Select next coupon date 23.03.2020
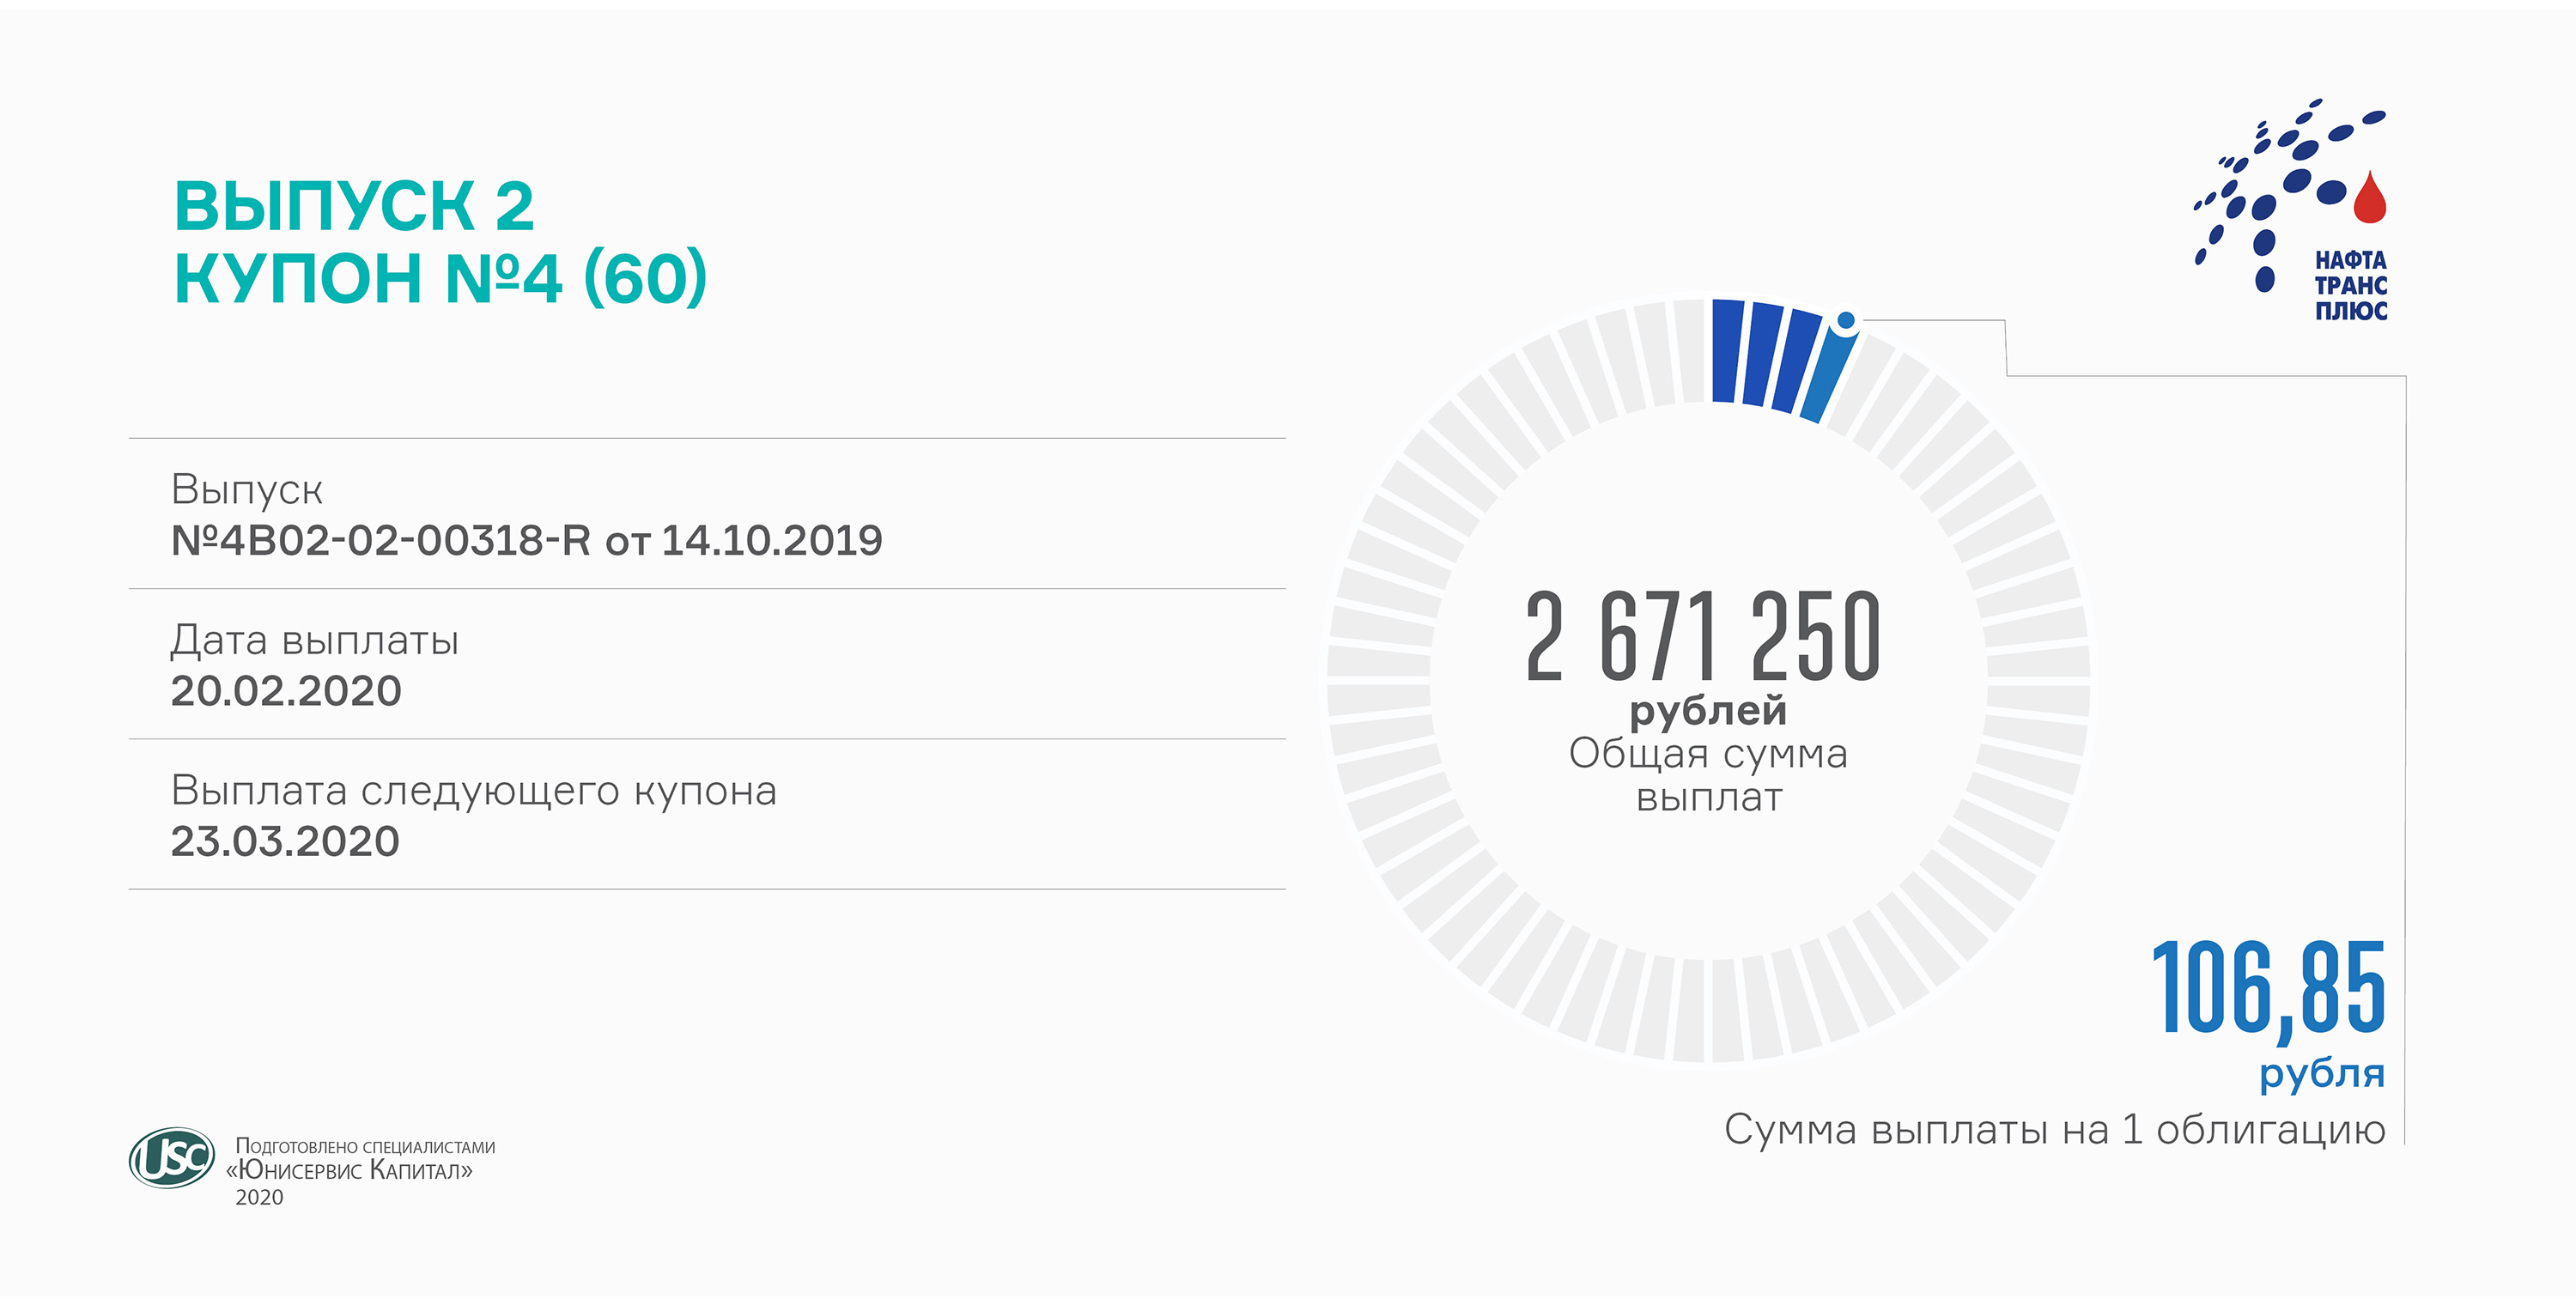 coord(285,842)
